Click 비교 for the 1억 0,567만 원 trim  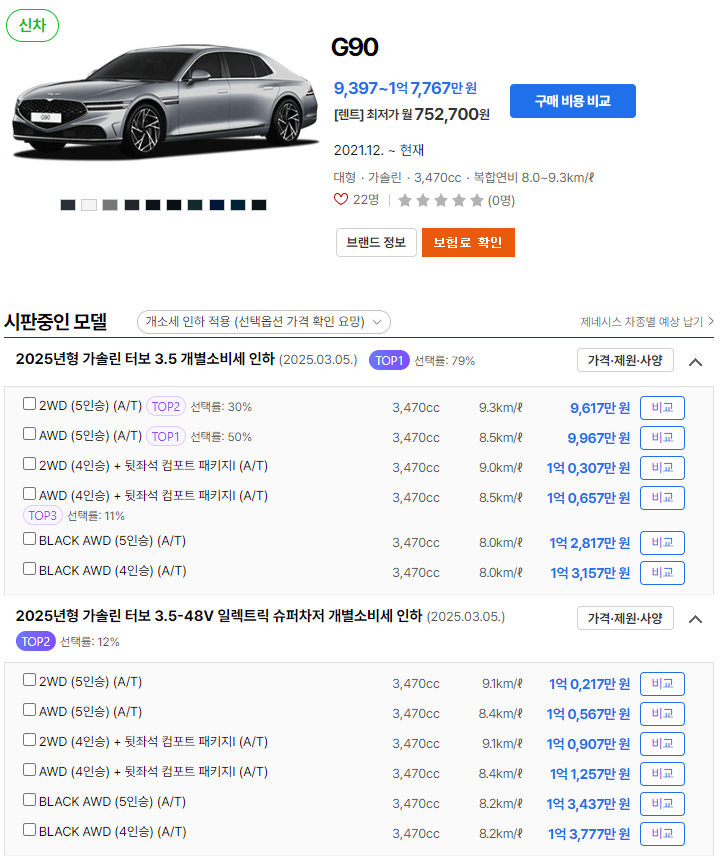[662, 714]
